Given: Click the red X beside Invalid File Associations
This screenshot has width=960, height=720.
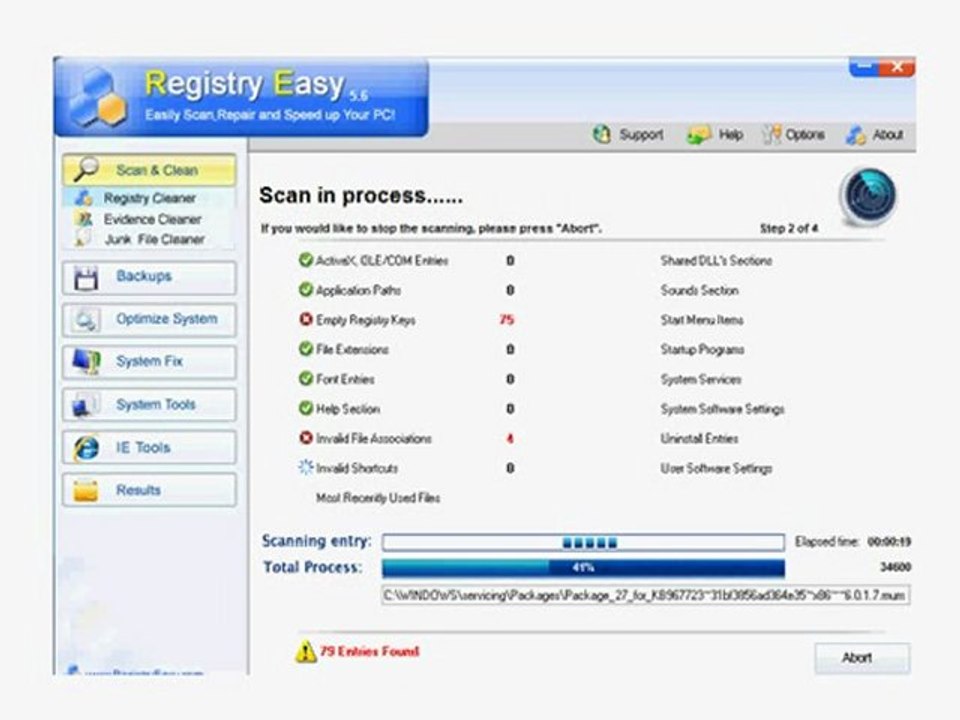Looking at the screenshot, I should click(x=306, y=438).
